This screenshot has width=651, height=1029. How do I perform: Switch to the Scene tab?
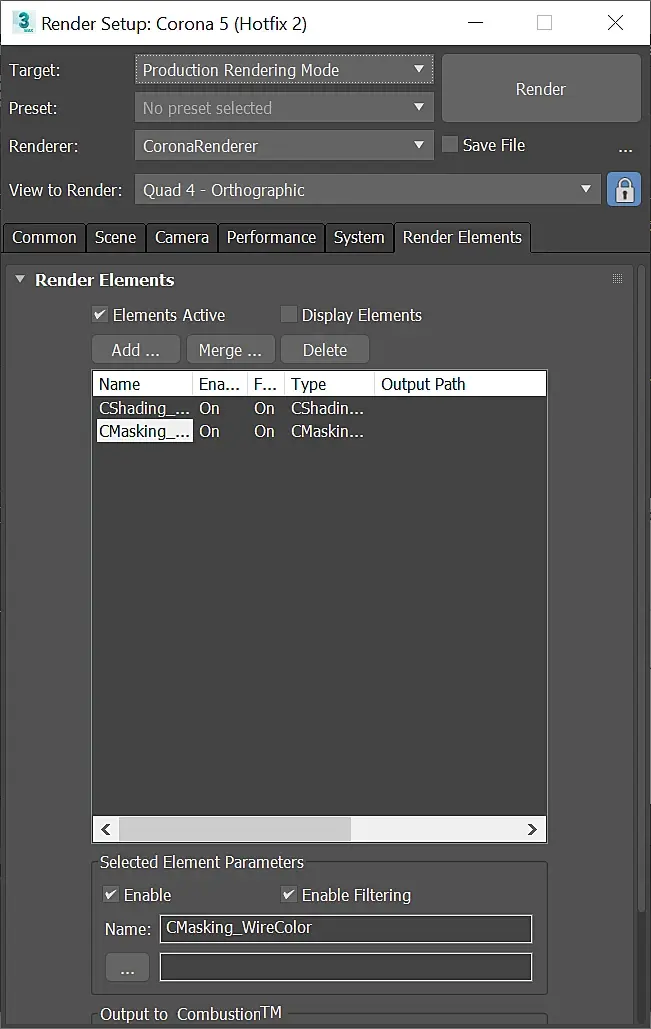tap(116, 237)
